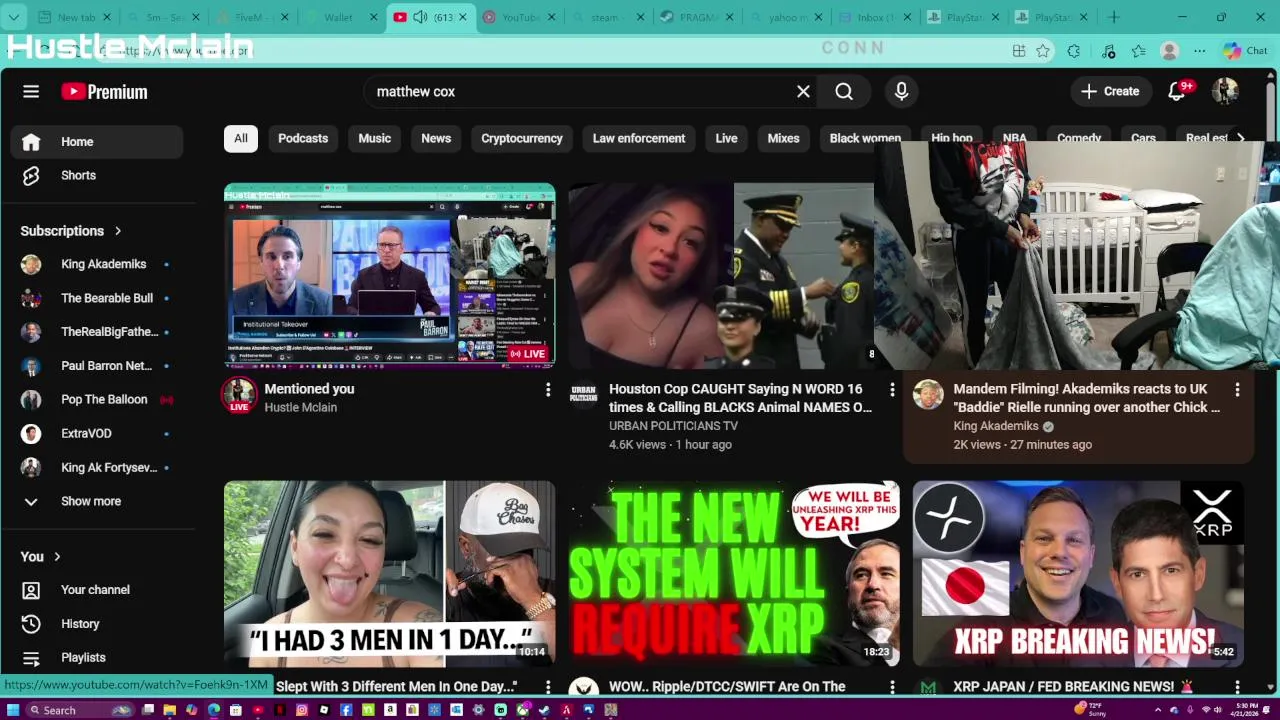Open browser extensions puzzle icon
Viewport: 1280px width, 720px height.
pyautogui.click(x=1074, y=51)
